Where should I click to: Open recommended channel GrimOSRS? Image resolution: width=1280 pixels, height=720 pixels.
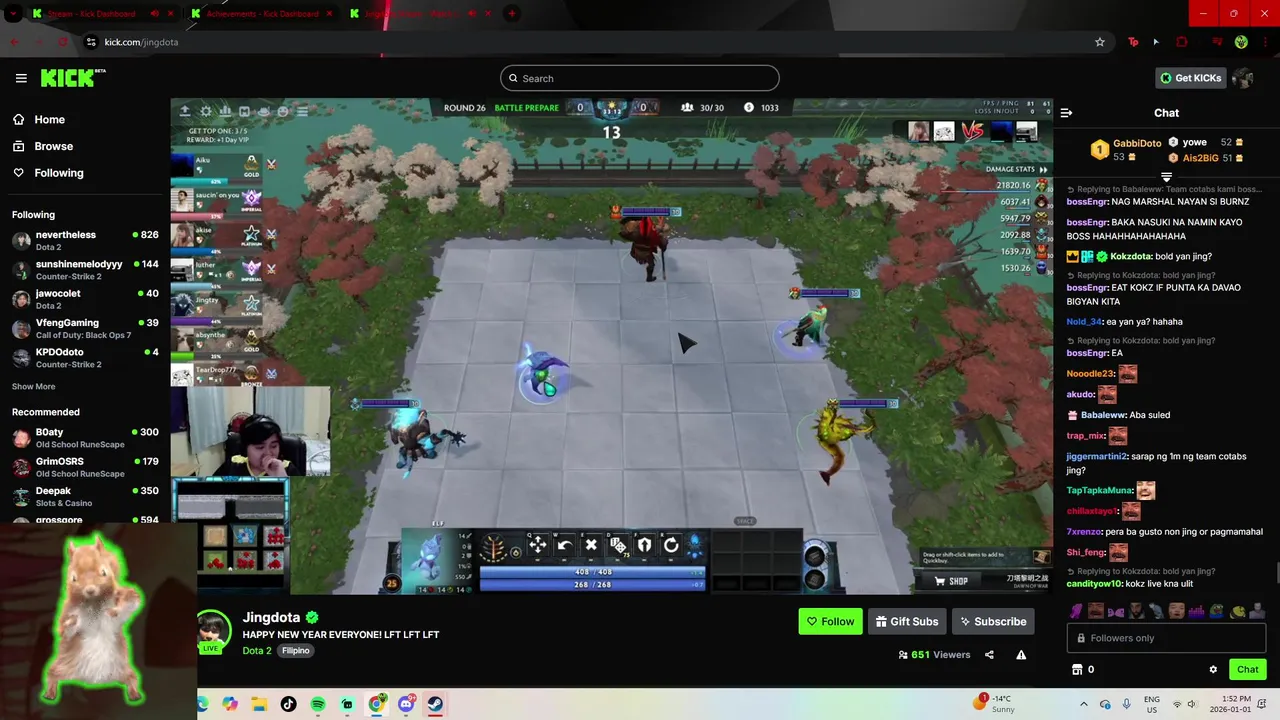(85, 467)
